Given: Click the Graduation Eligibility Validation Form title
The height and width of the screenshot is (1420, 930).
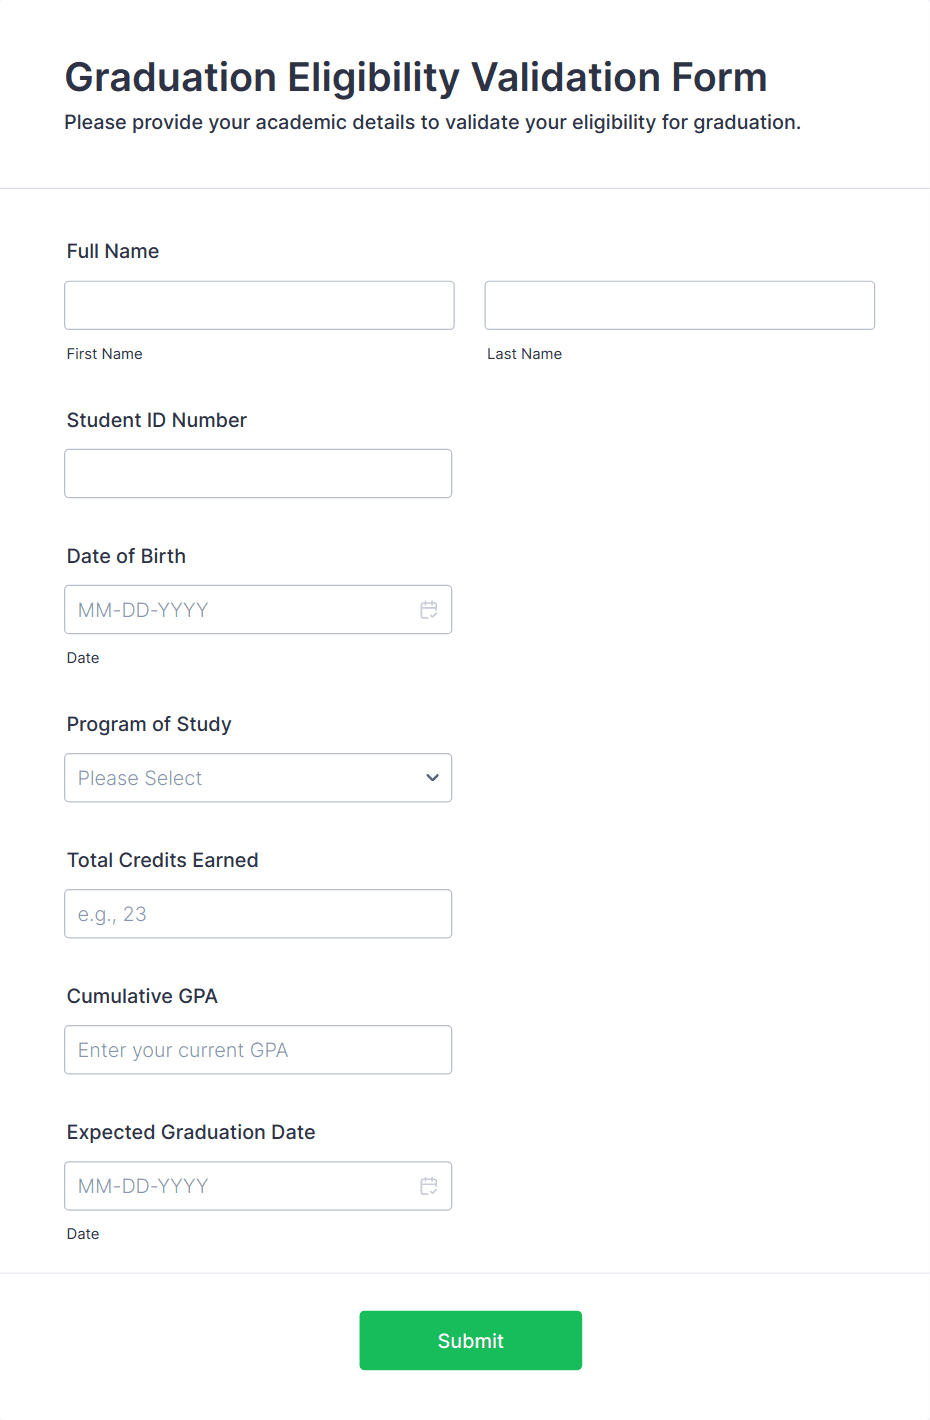Looking at the screenshot, I should pyautogui.click(x=416, y=77).
